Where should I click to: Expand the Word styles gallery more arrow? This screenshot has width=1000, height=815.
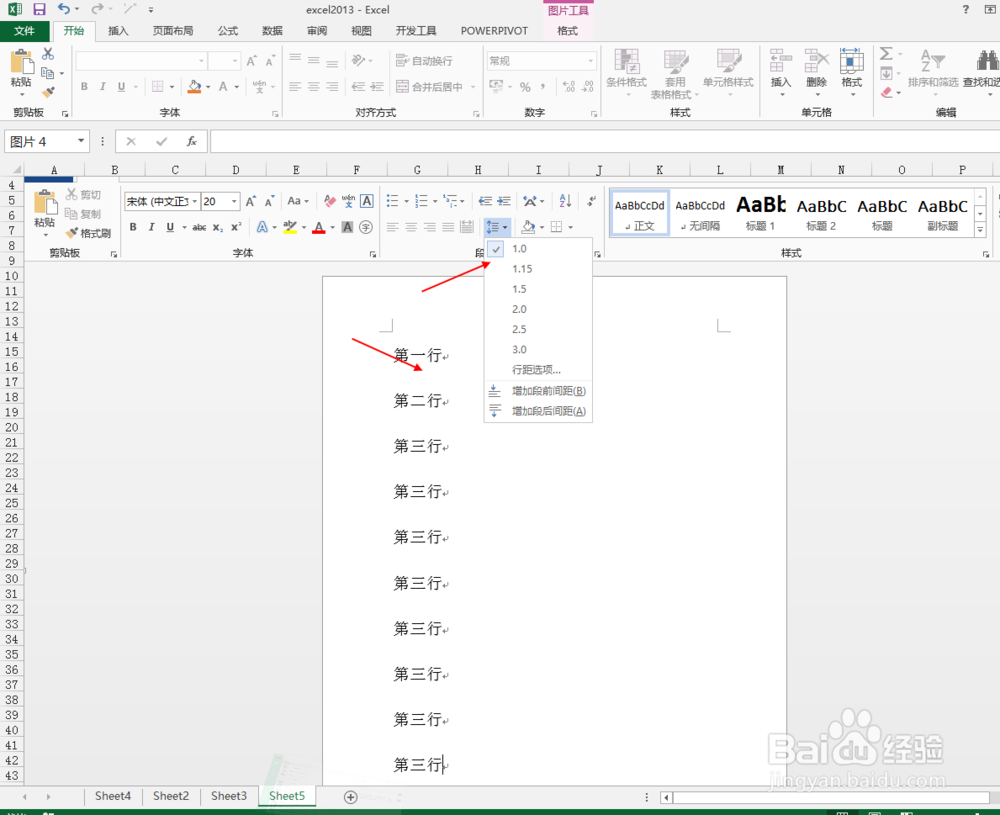click(980, 230)
